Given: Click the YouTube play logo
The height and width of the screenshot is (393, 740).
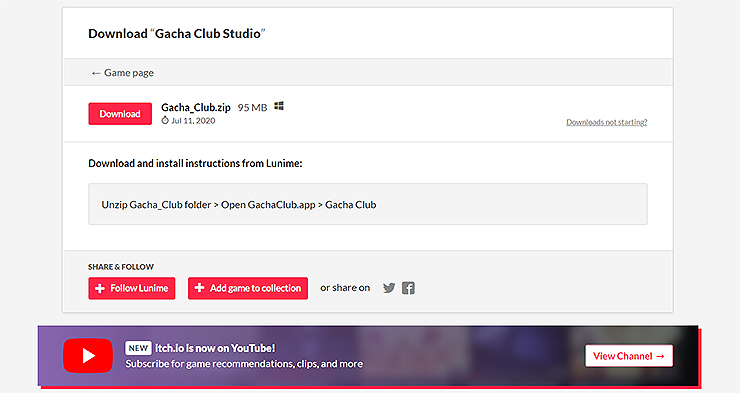Looking at the screenshot, I should [x=88, y=355].
